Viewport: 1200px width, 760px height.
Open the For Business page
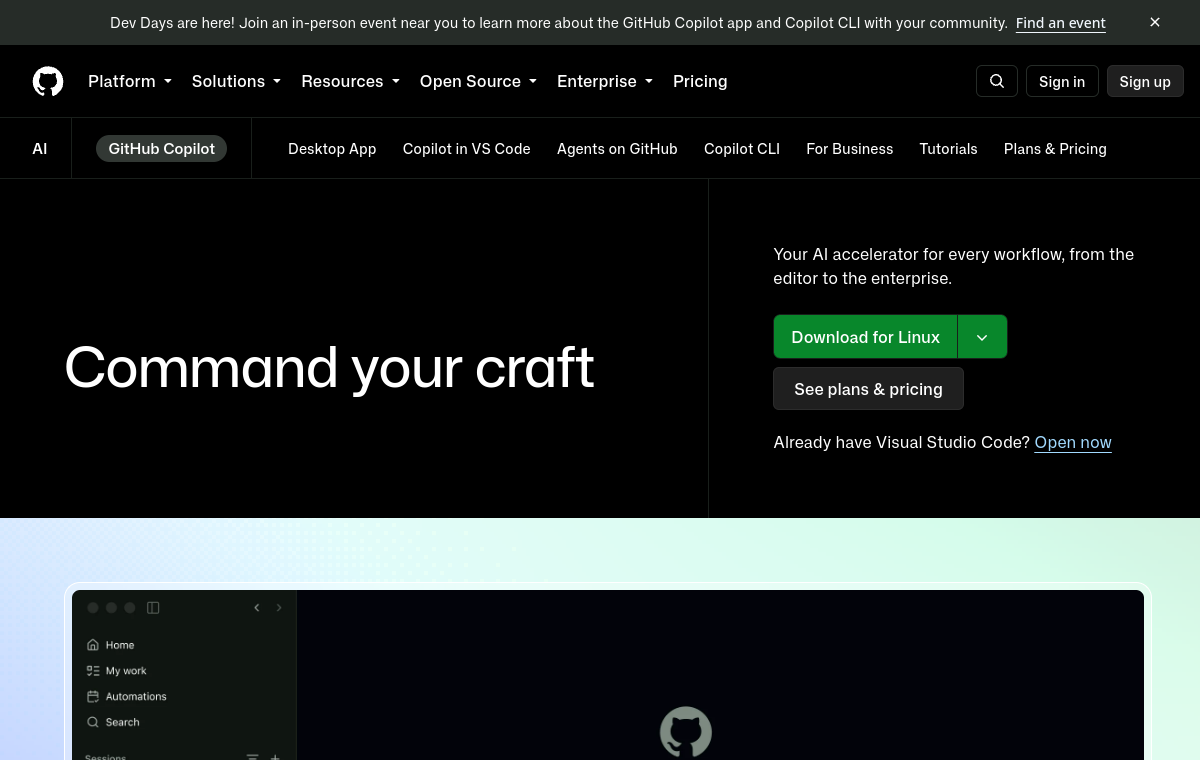pyautogui.click(x=849, y=148)
